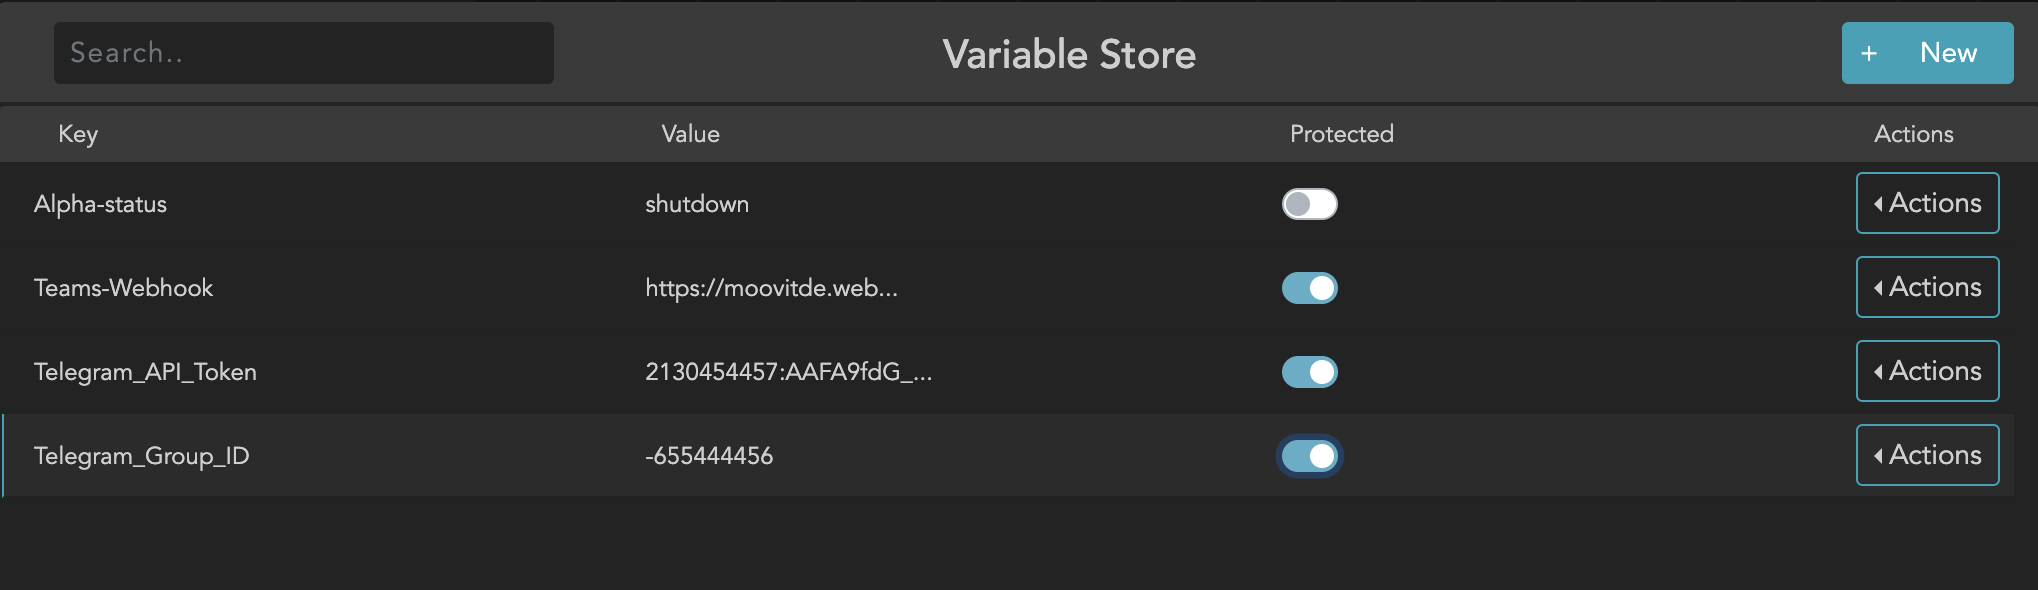Expand Actions menu for Teams-Webhook row
The image size is (2038, 590).
click(1927, 287)
